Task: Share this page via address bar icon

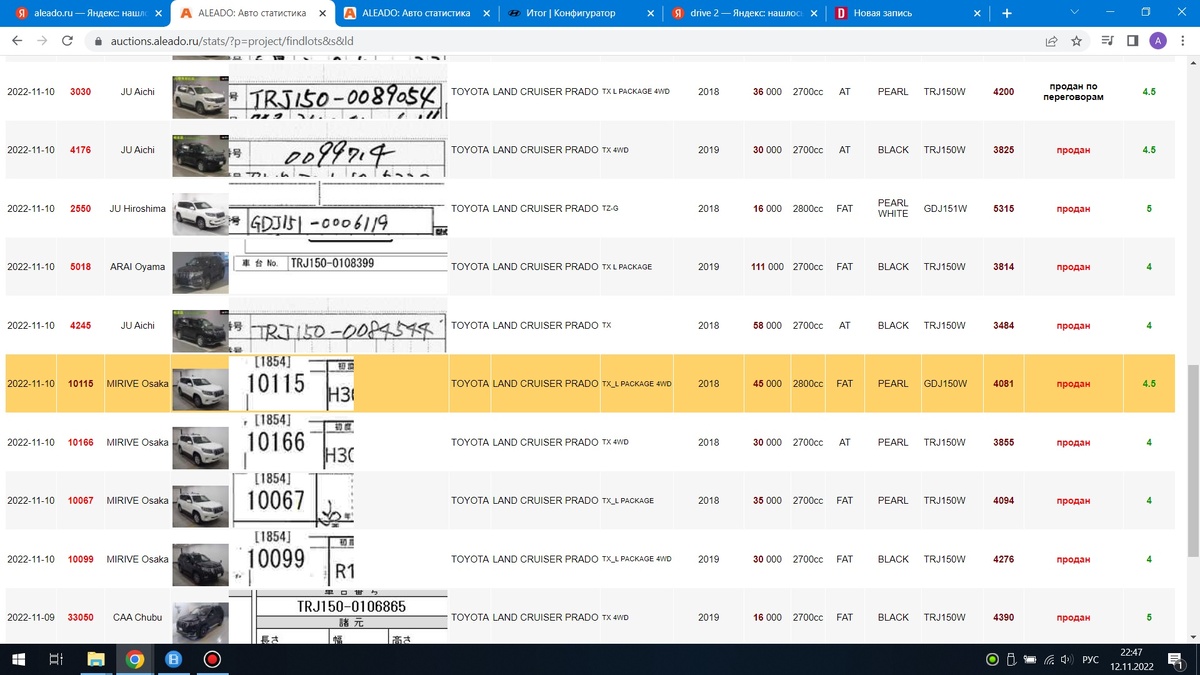Action: [1052, 41]
